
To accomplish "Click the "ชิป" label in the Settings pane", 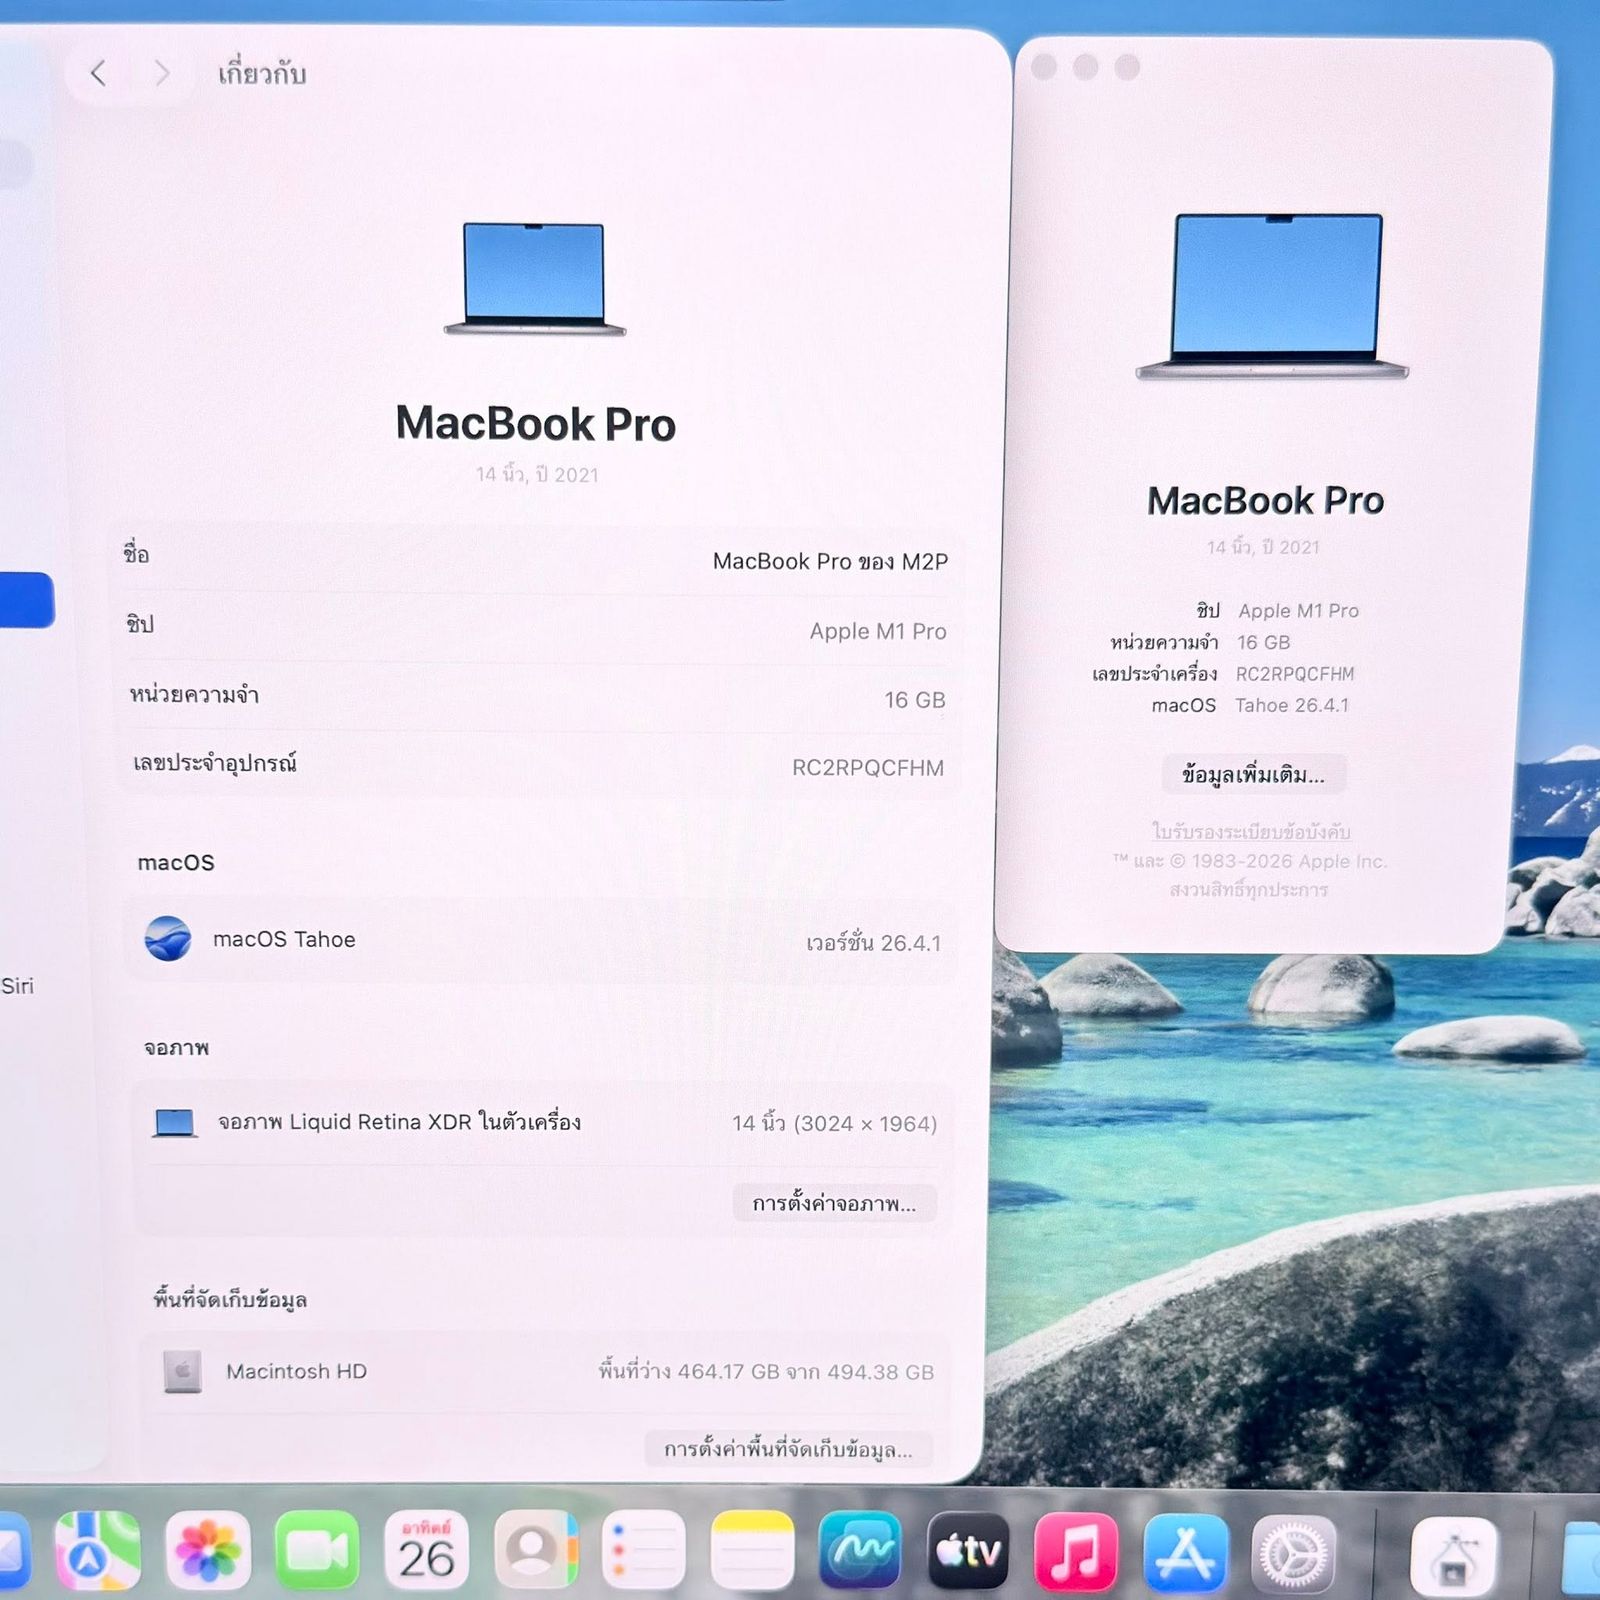I will click(140, 624).
